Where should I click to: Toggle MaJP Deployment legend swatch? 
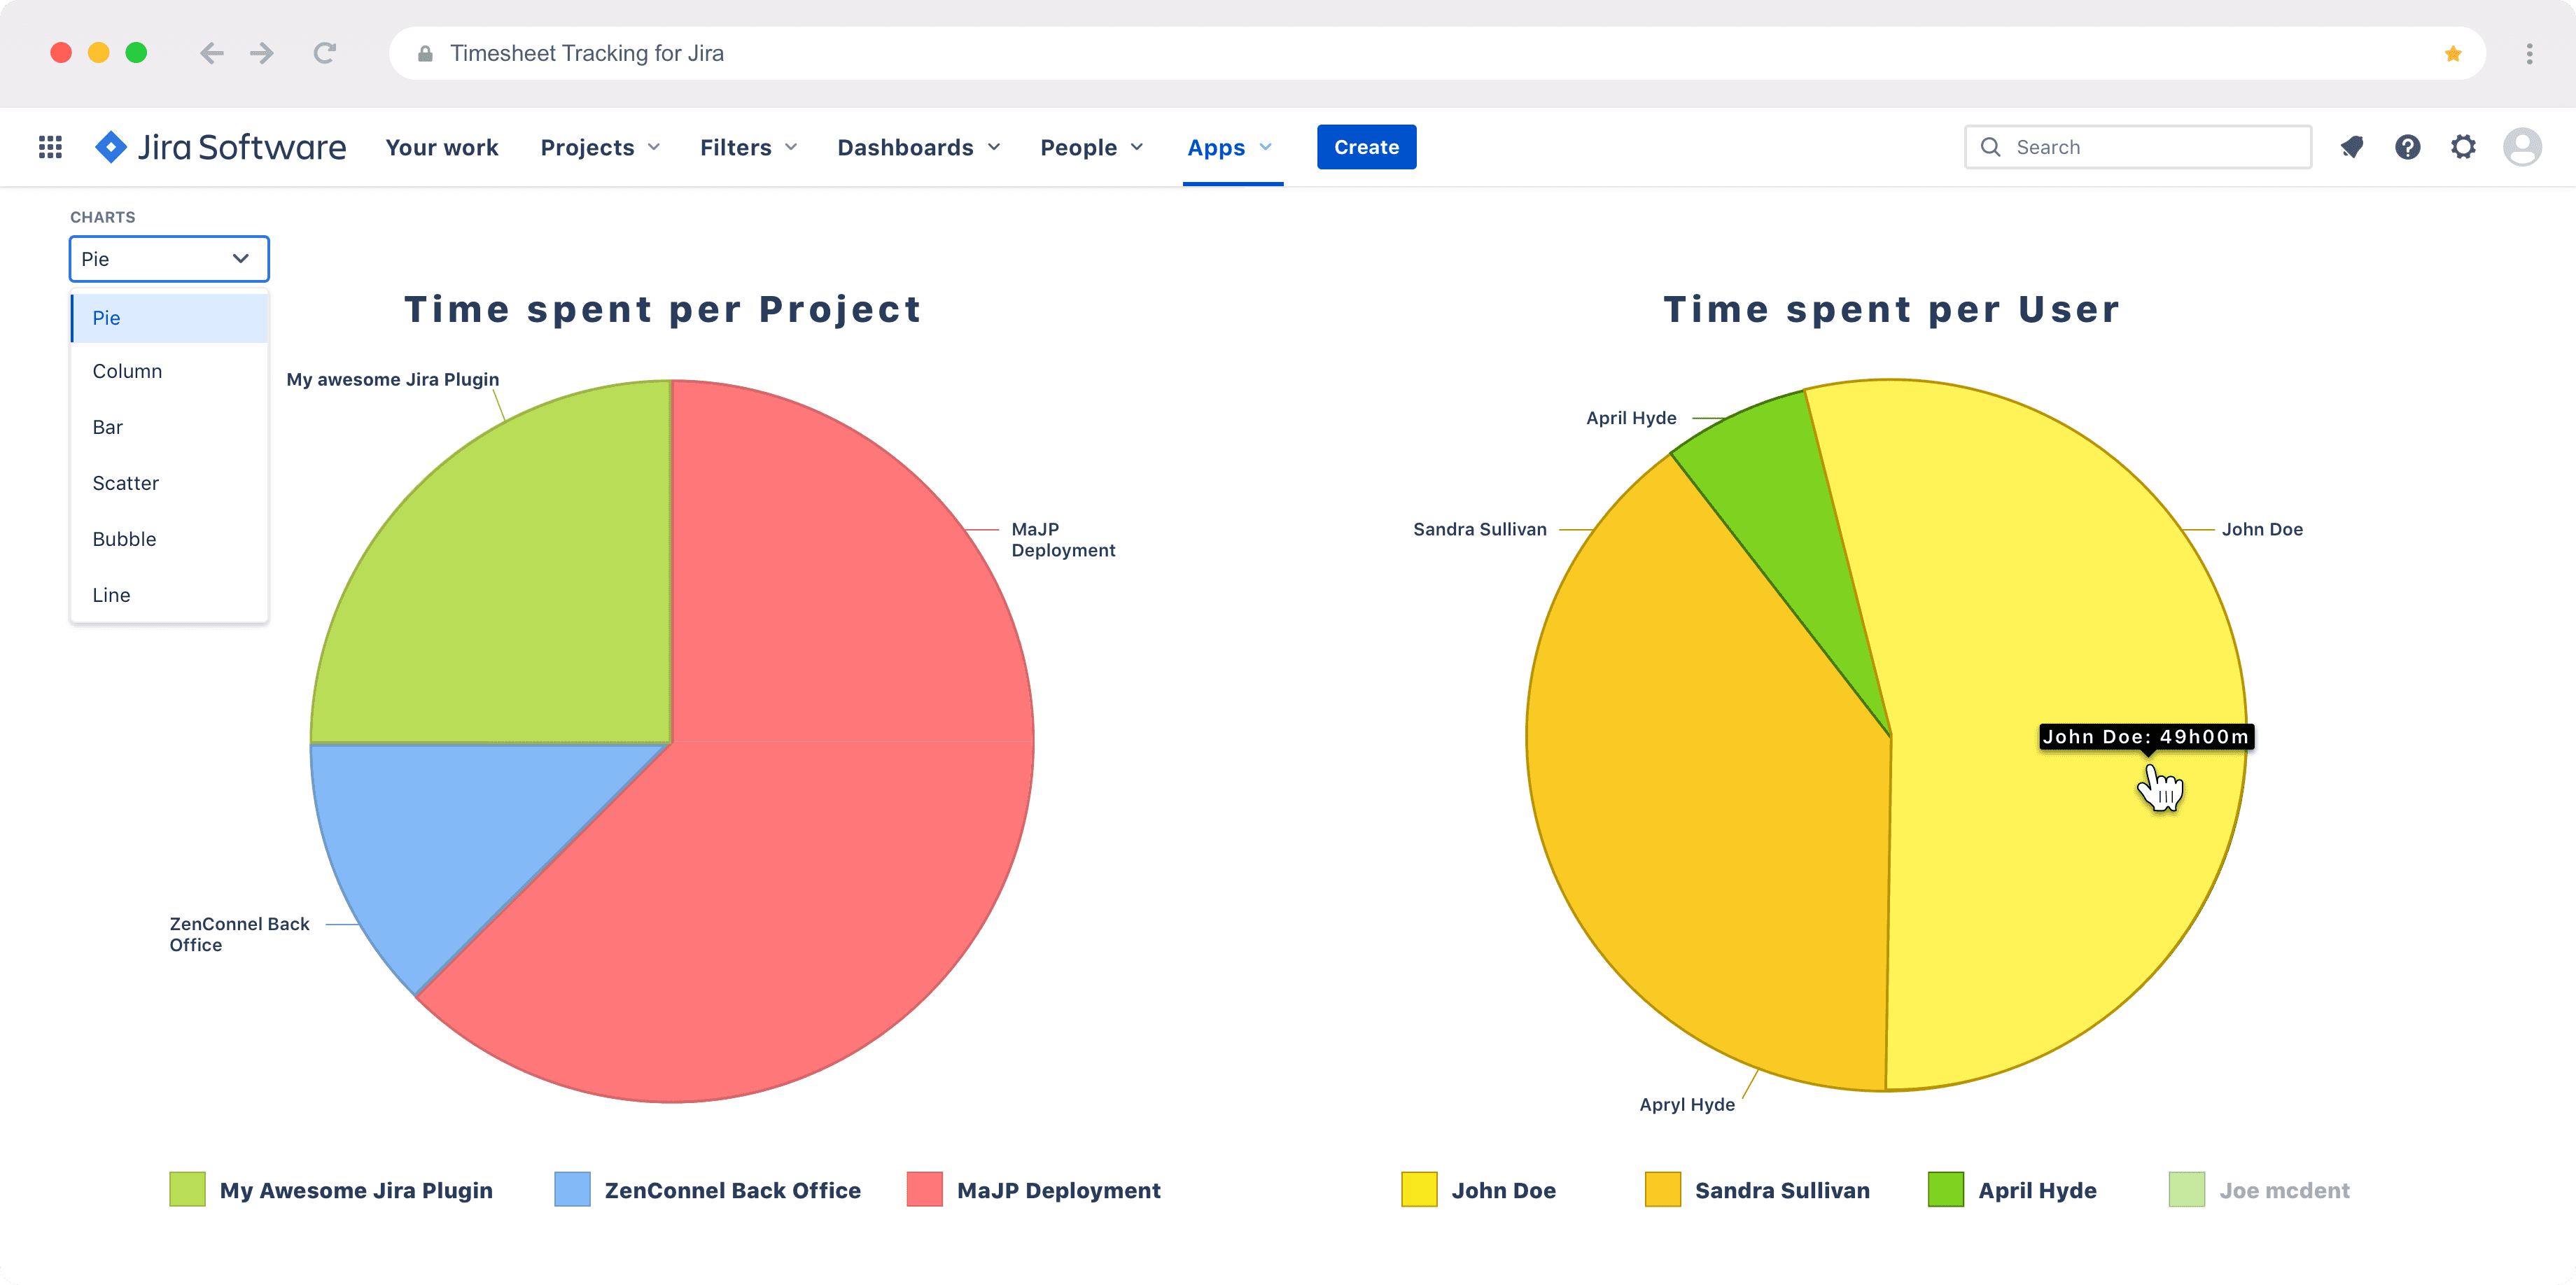point(924,1190)
